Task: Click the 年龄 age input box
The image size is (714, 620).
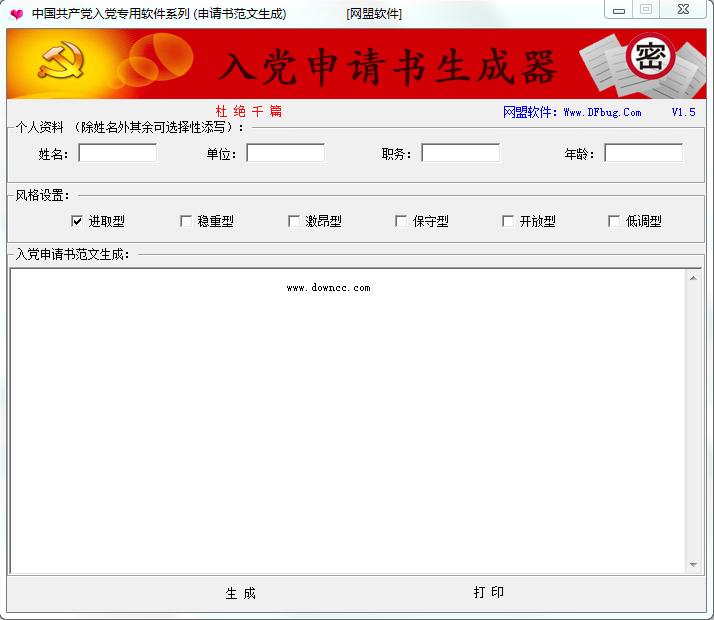Action: click(x=643, y=153)
